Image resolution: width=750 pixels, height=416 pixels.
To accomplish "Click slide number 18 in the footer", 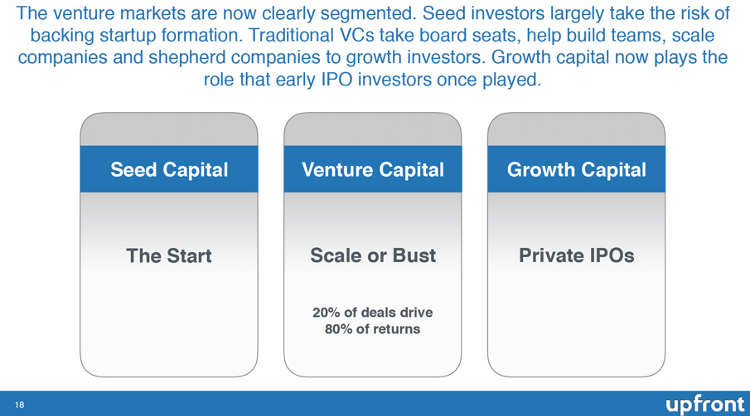I will pos(20,405).
